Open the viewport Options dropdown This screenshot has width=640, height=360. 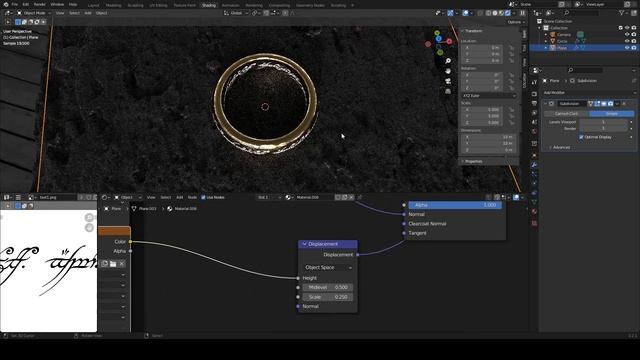[x=516, y=22]
